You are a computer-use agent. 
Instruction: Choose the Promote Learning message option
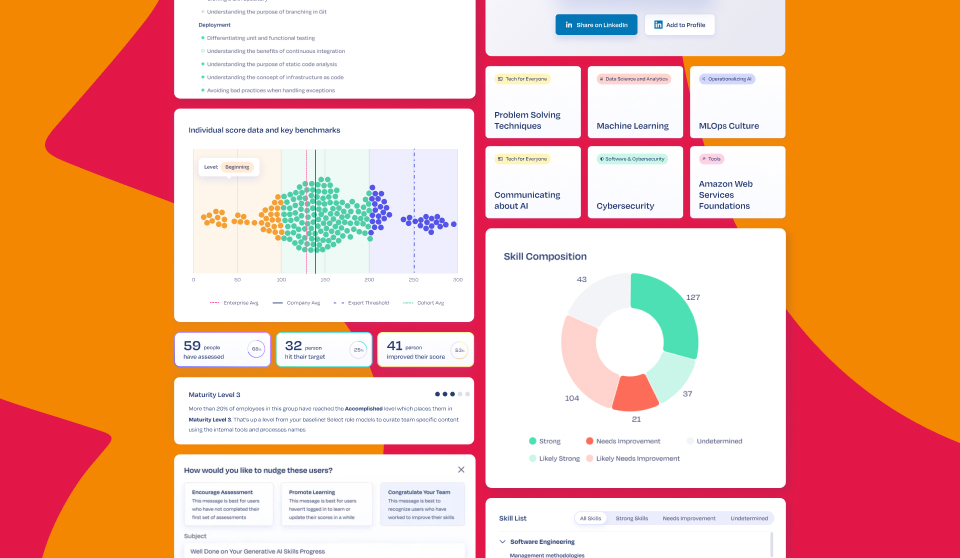326,504
